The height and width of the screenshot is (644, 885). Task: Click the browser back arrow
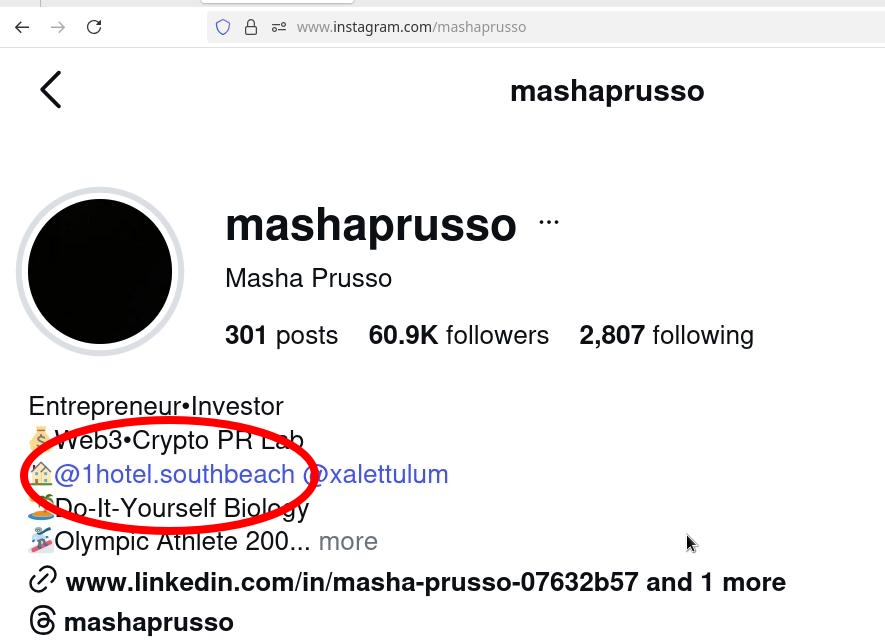(x=22, y=27)
